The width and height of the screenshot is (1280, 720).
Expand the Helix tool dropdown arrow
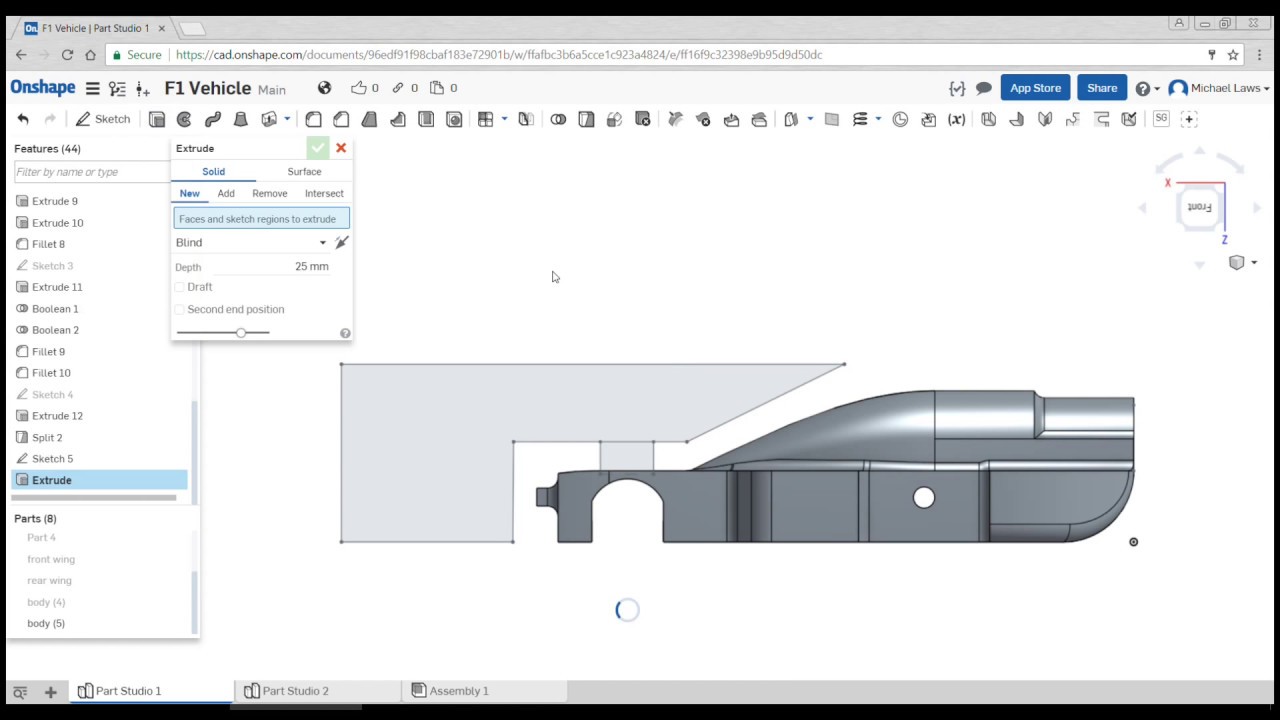point(878,119)
